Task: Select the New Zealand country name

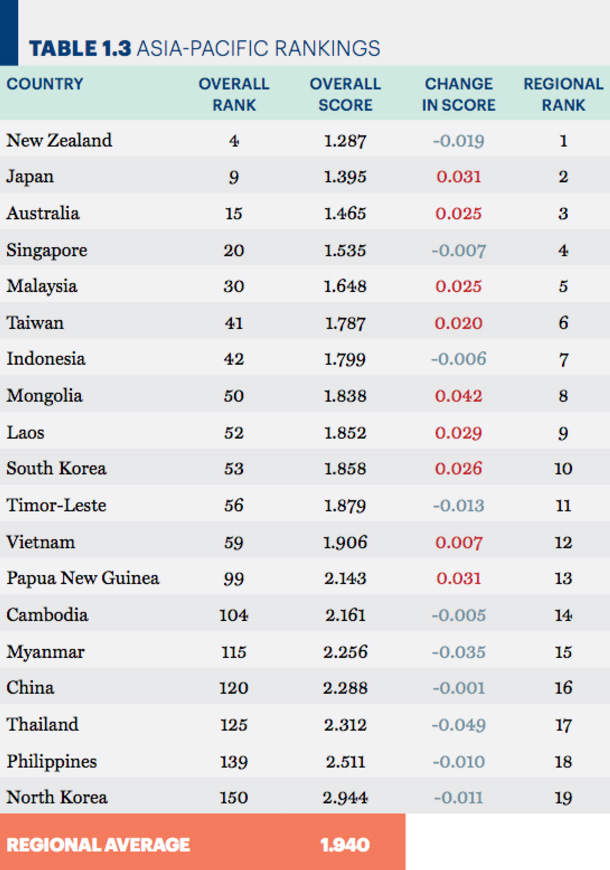Action: [x=59, y=140]
